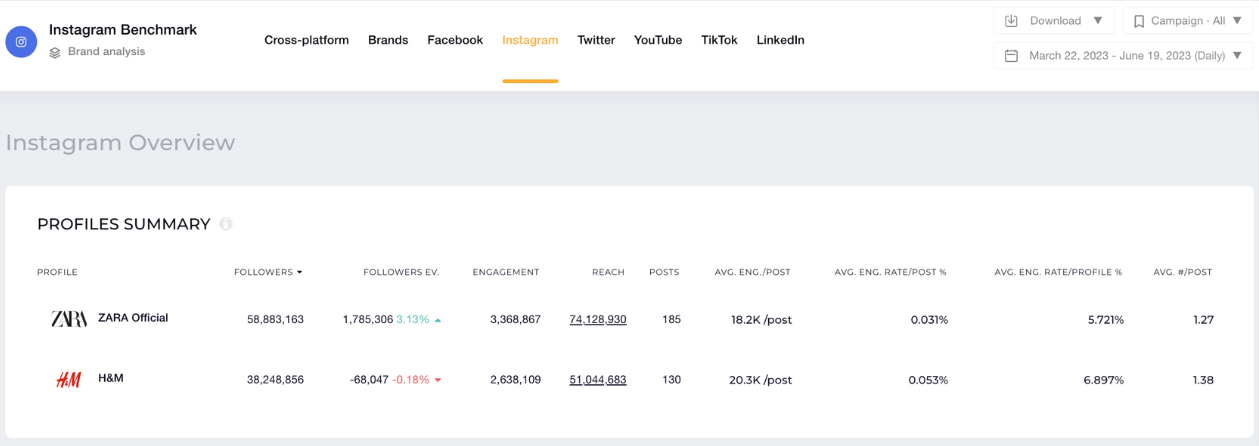
Task: Click the Instagram Benchmark title
Action: 123,30
